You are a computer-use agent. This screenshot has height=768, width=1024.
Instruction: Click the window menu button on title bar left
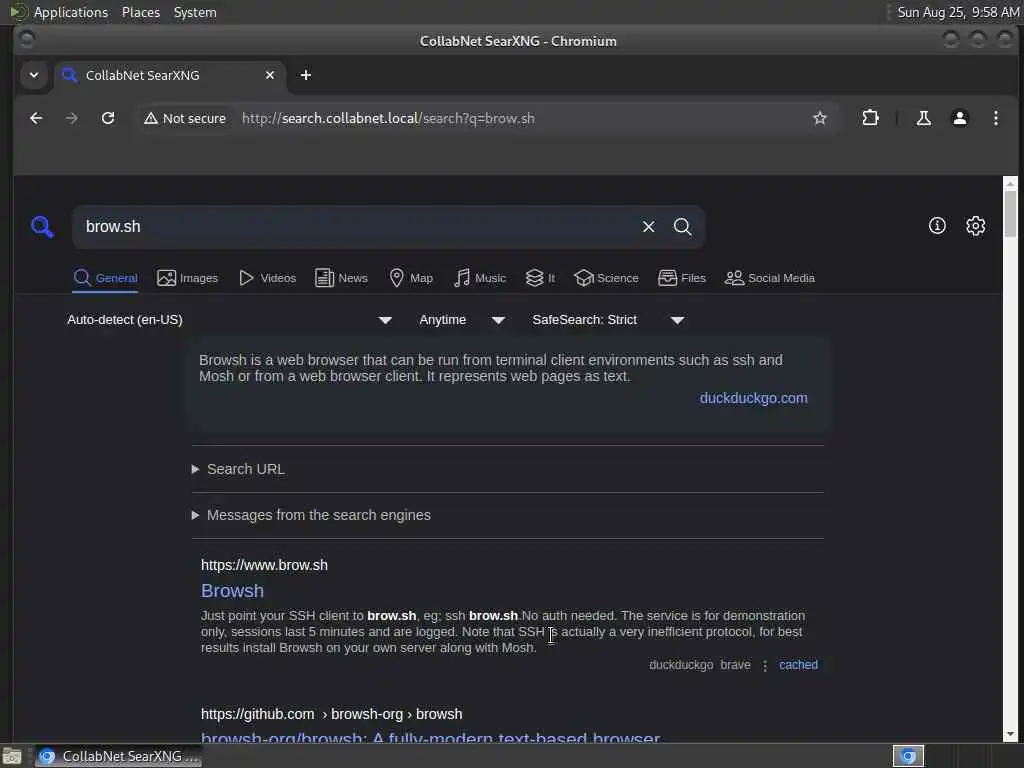click(27, 40)
